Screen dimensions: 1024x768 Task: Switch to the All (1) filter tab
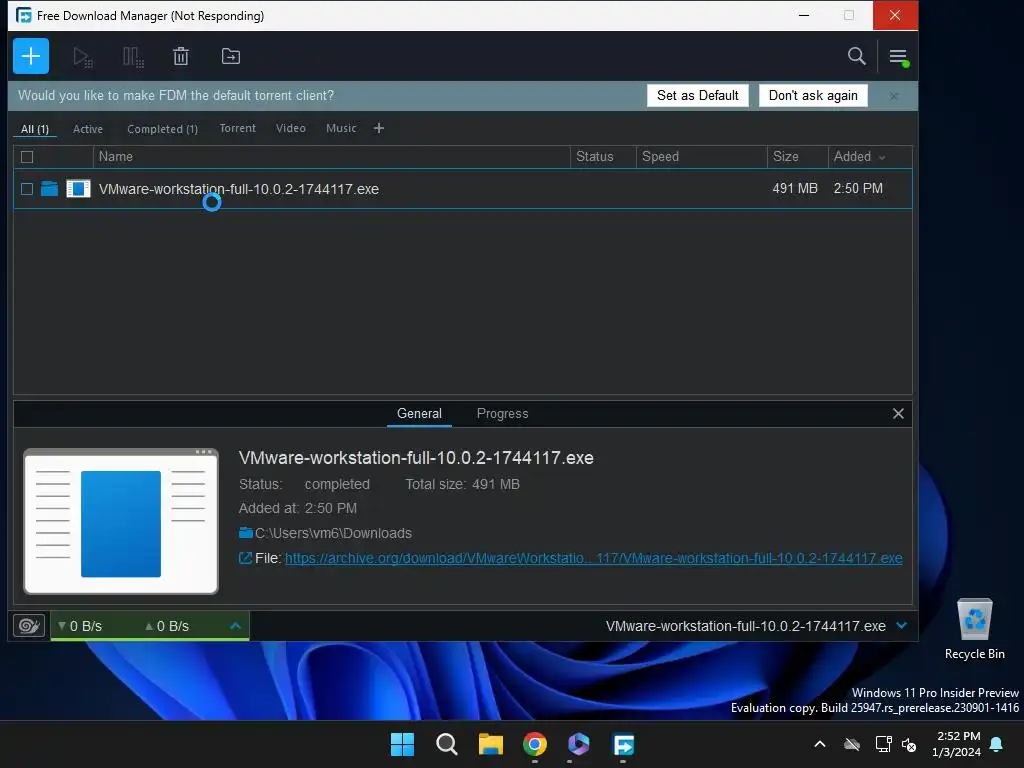[35, 129]
